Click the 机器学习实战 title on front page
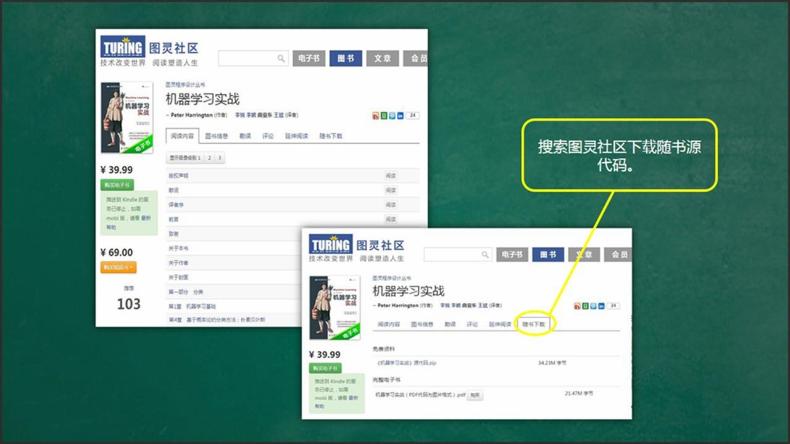Image resolution: width=790 pixels, height=444 pixels. 408,291
